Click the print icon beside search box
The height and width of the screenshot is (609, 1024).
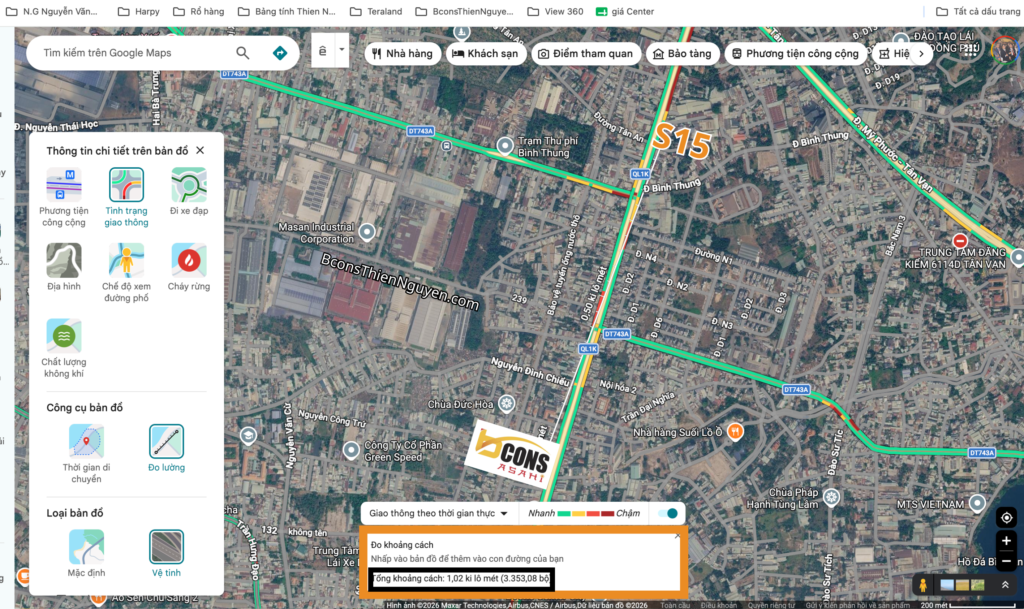point(323,50)
